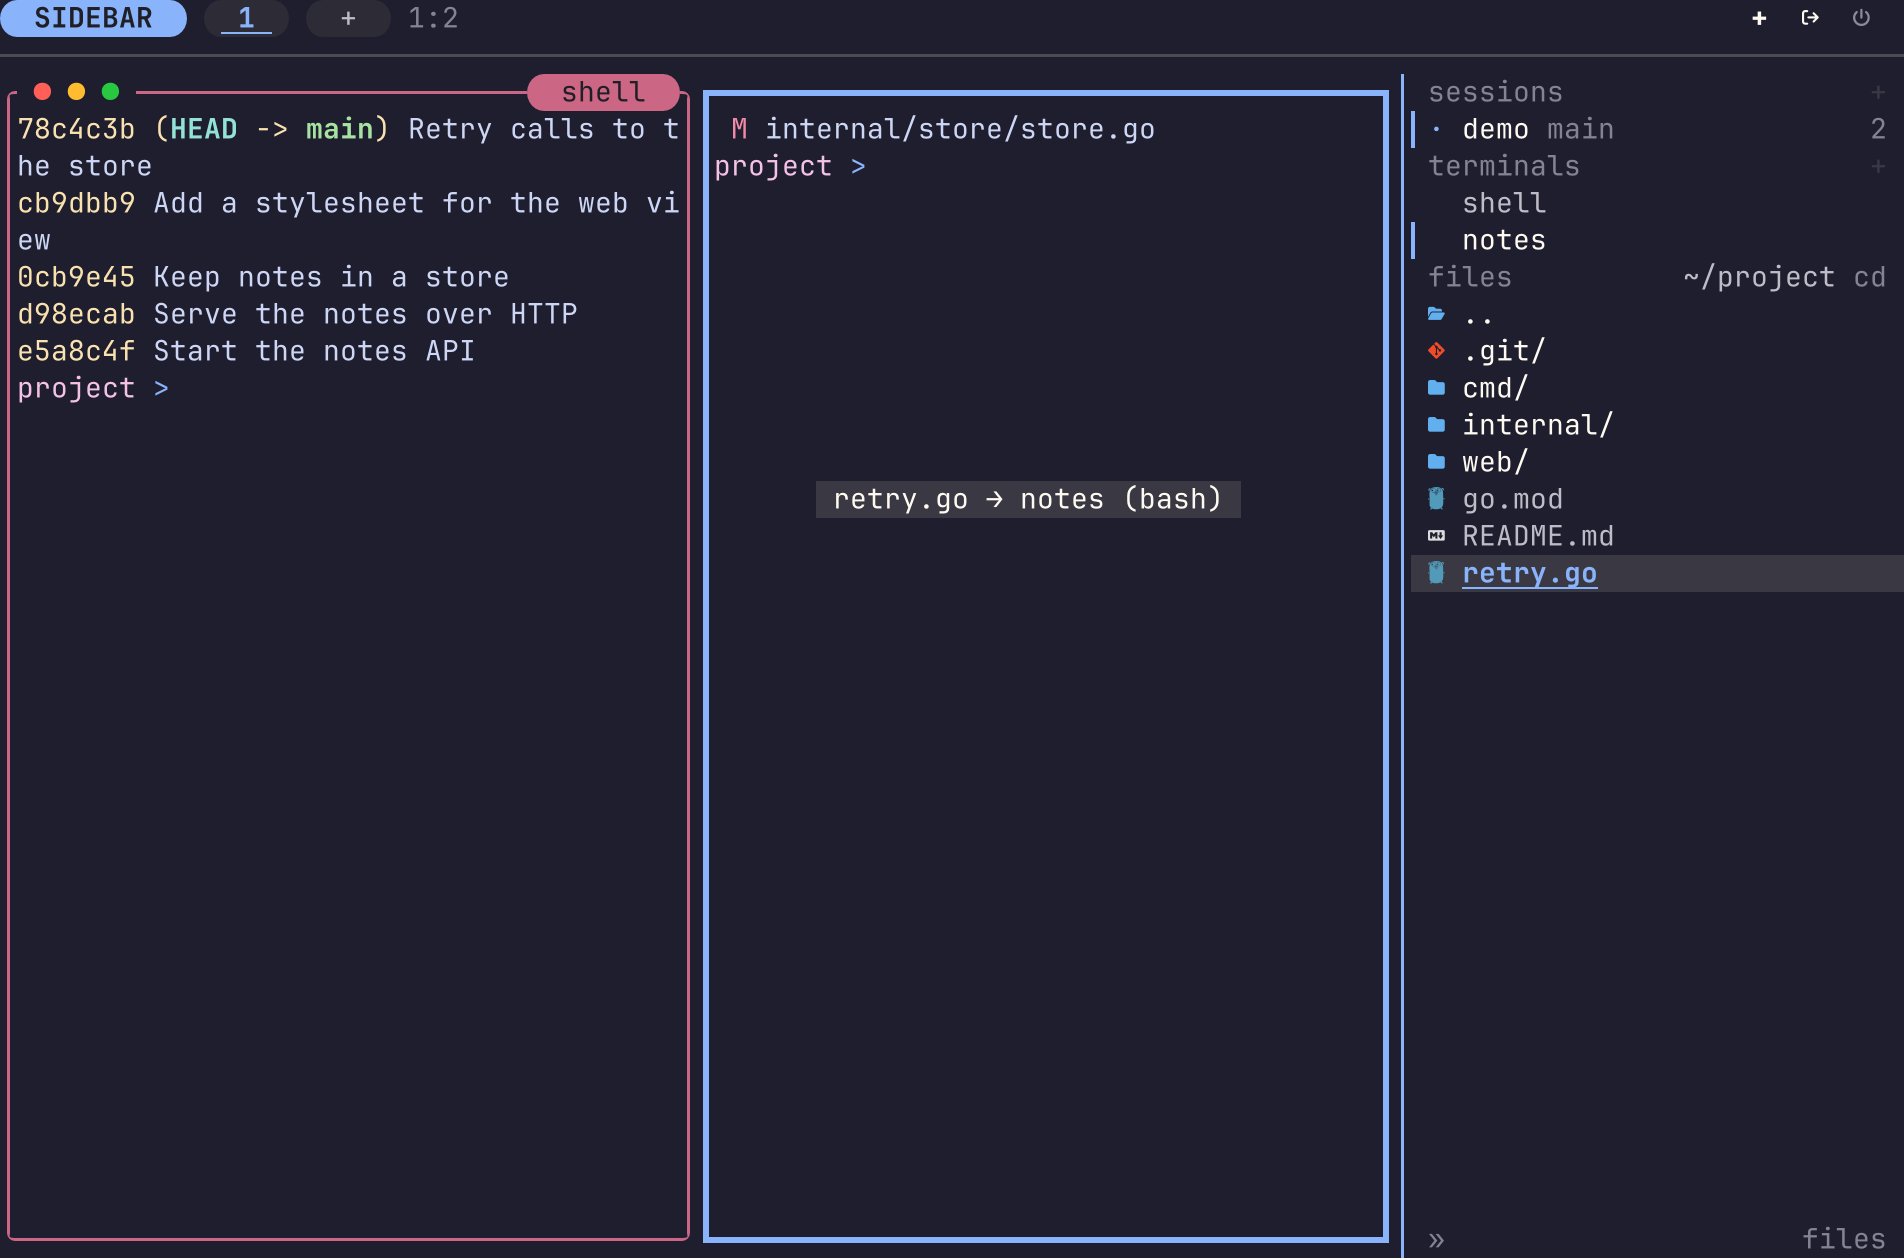Click the cmd/ folder icon
Image resolution: width=1904 pixels, height=1258 pixels.
[1436, 388]
